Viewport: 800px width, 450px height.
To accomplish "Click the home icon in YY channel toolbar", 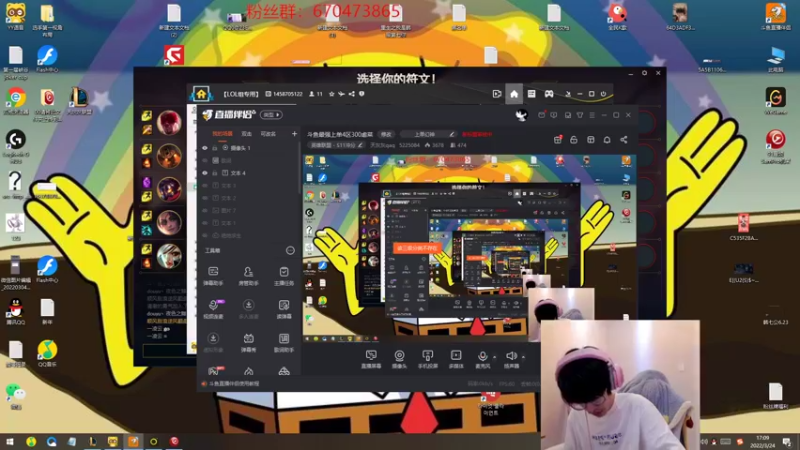I will tap(514, 94).
